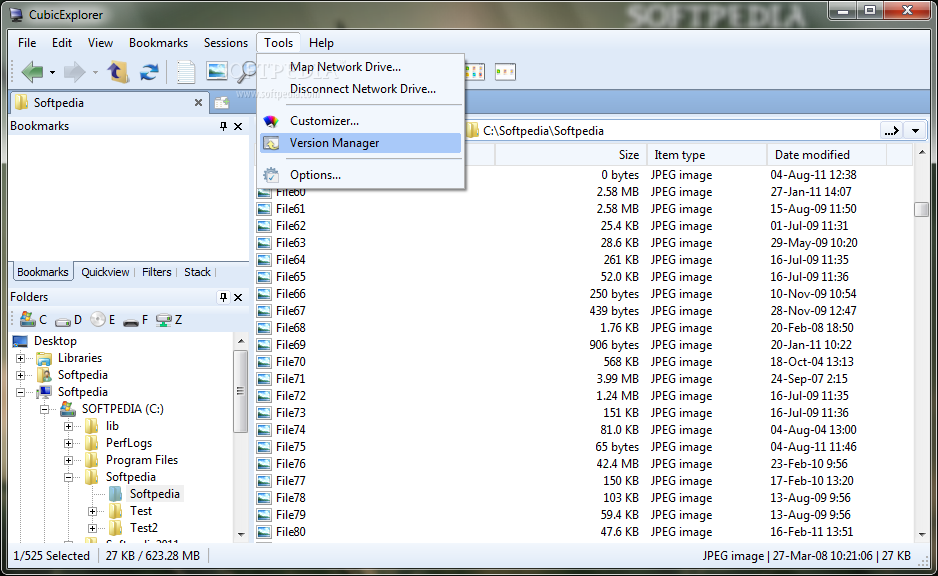Click the folder tree scroll up arrow
Viewport: 938px width, 576px height.
pyautogui.click(x=241, y=342)
